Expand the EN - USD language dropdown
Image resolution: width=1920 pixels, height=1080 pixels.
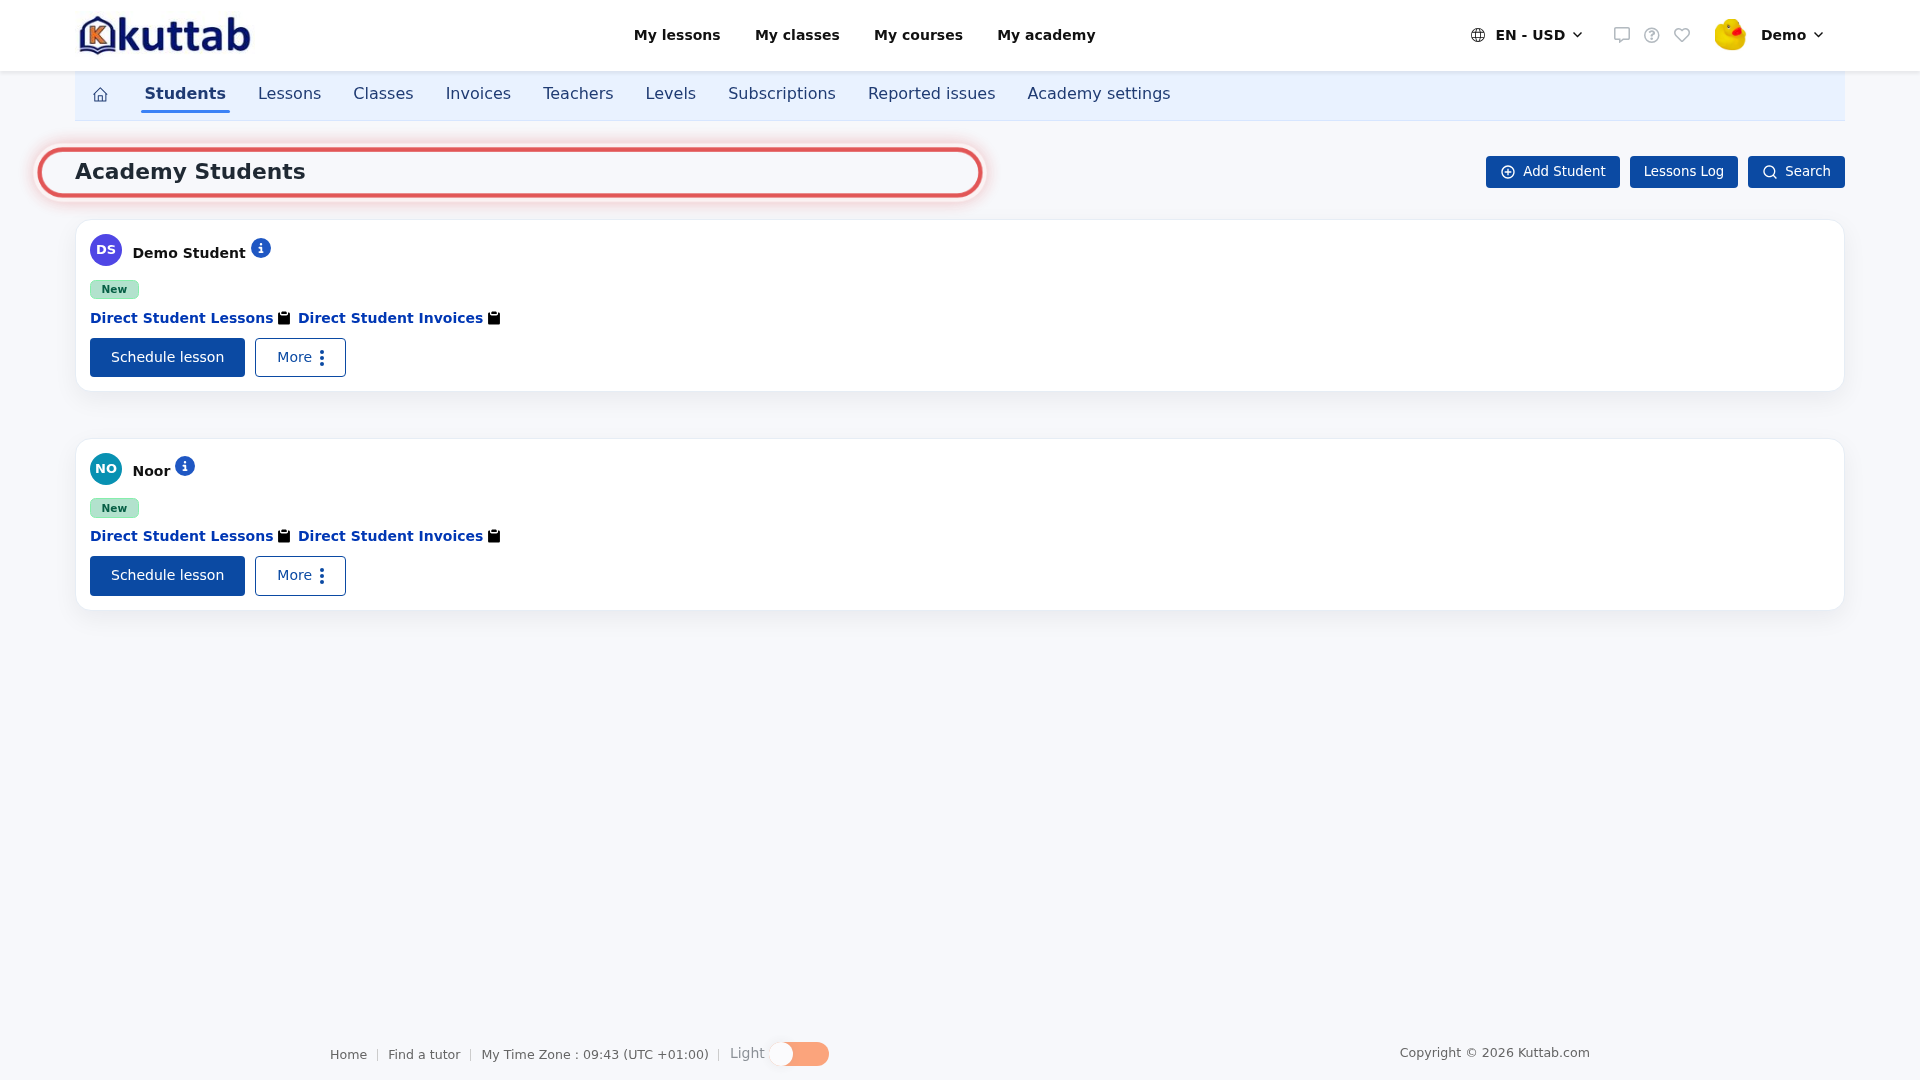coord(1527,35)
